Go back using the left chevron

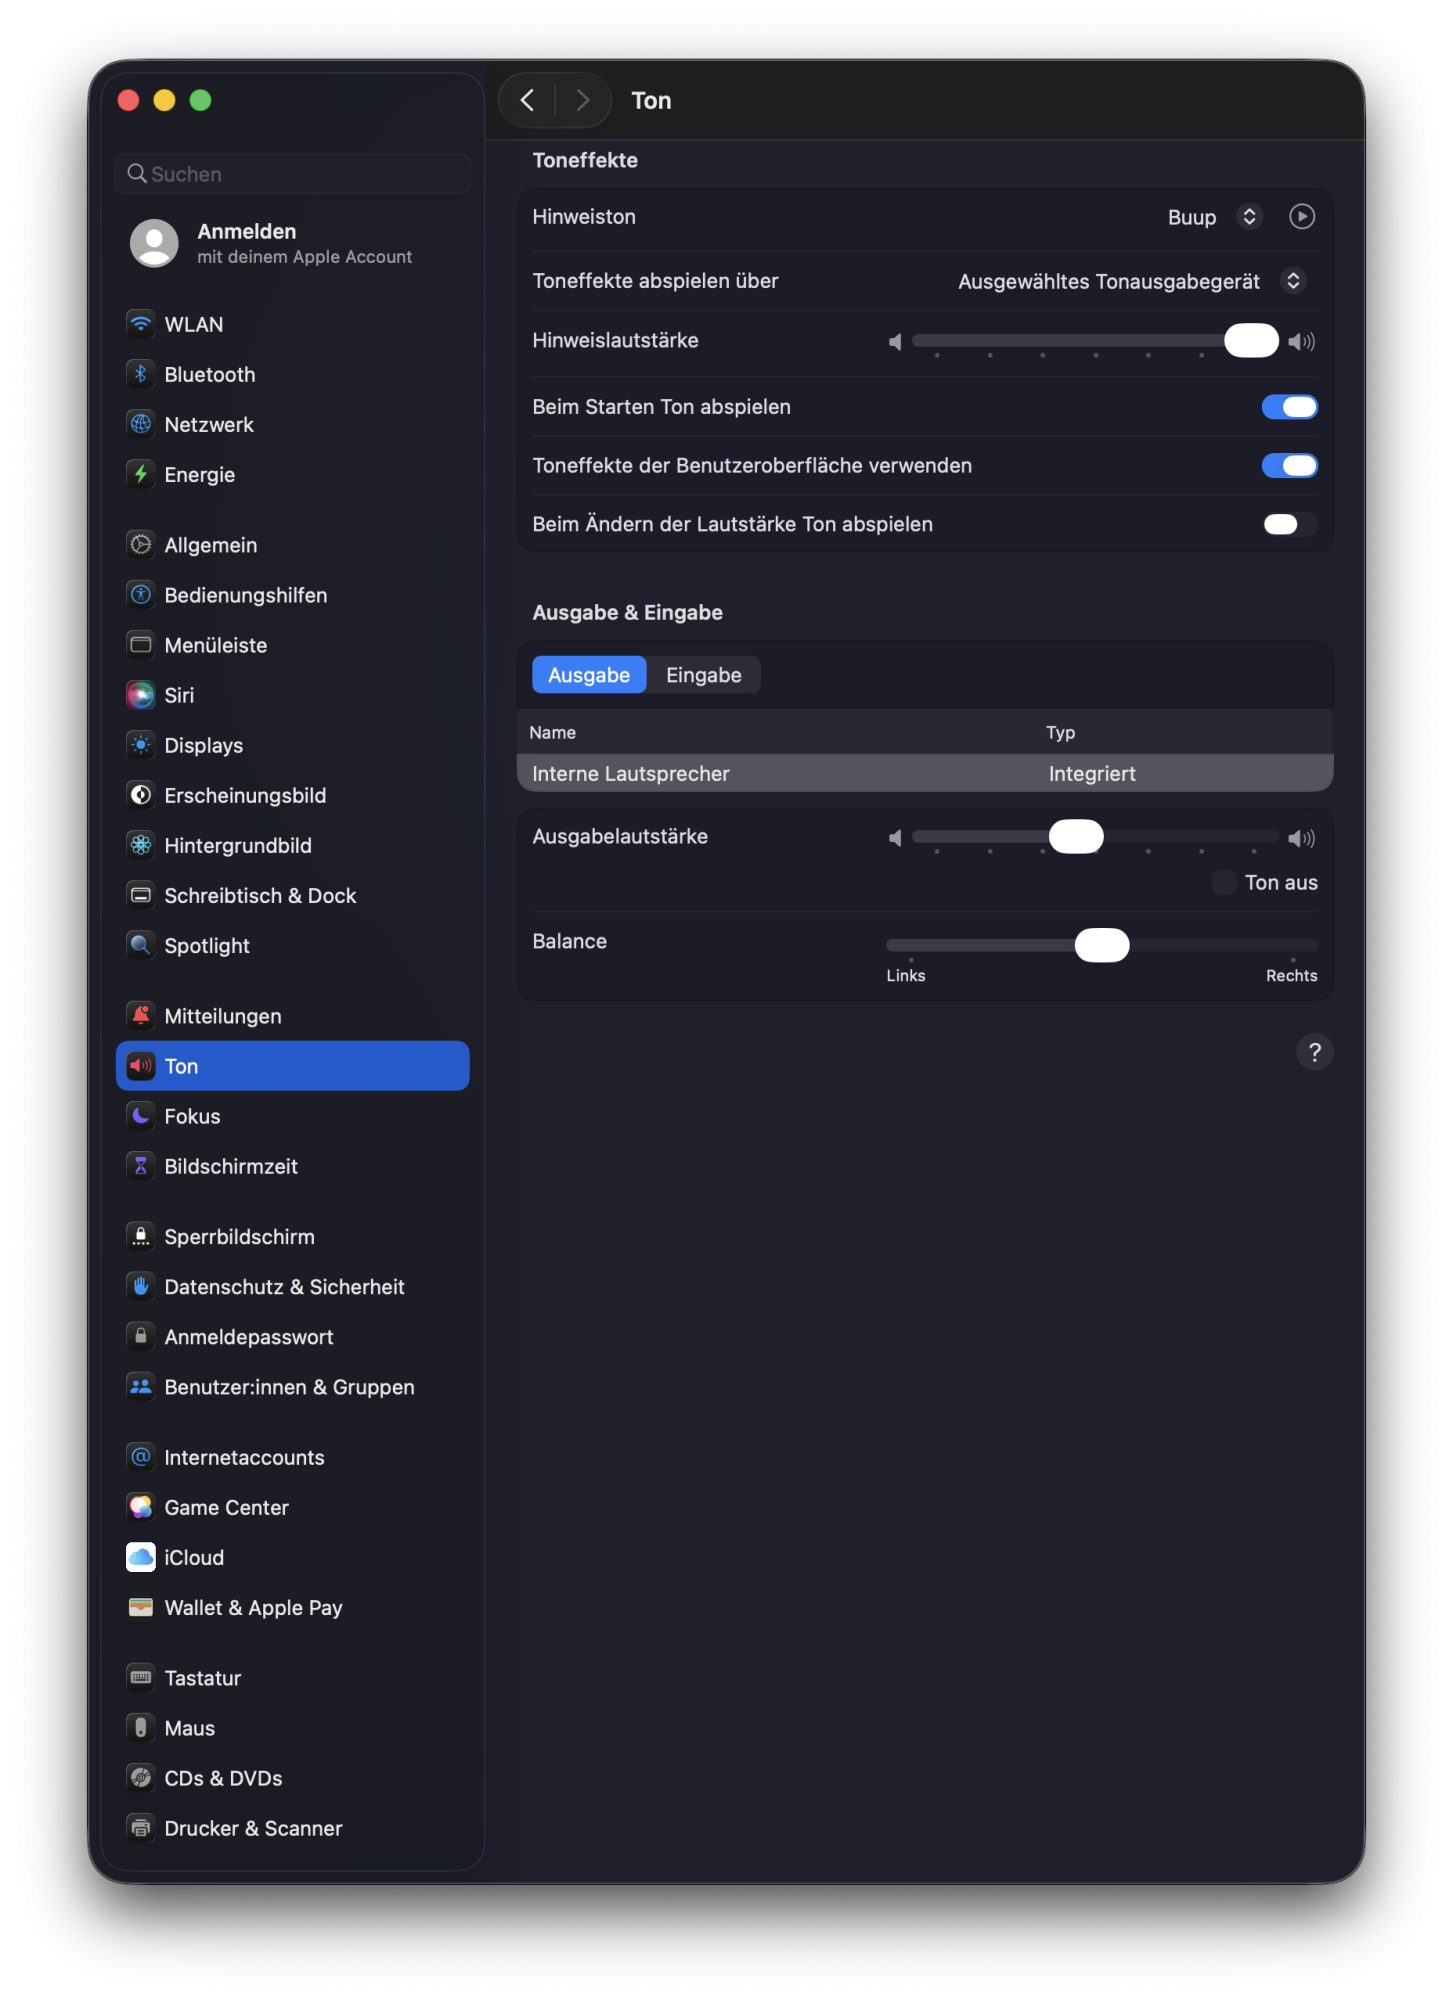click(x=528, y=100)
